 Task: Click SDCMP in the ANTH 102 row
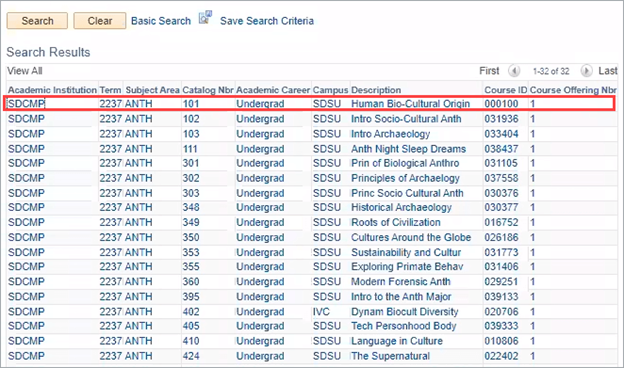26,119
